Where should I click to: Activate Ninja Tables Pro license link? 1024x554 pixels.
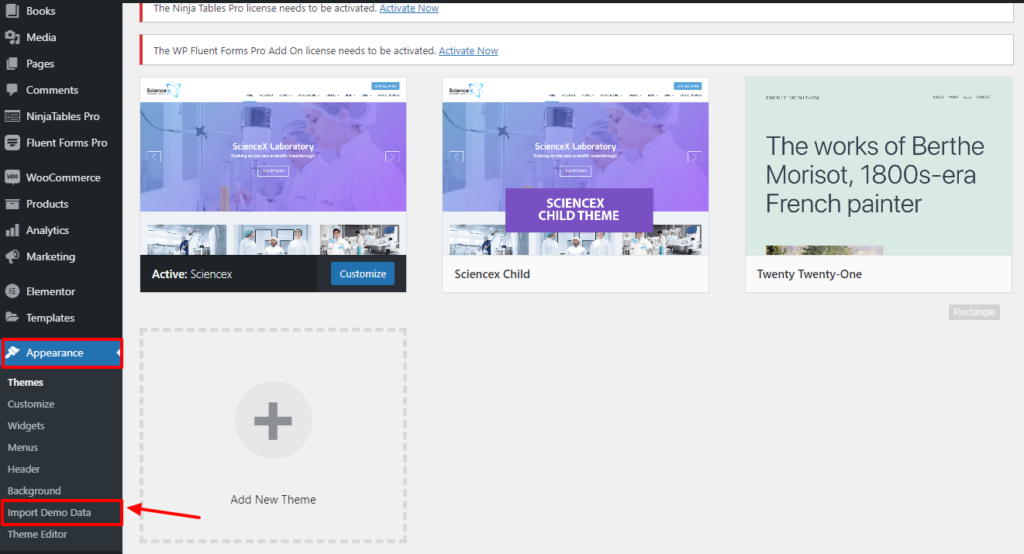[409, 8]
